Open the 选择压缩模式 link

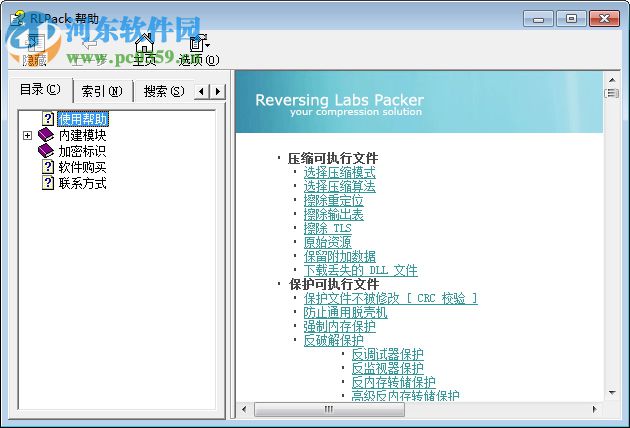click(x=340, y=172)
